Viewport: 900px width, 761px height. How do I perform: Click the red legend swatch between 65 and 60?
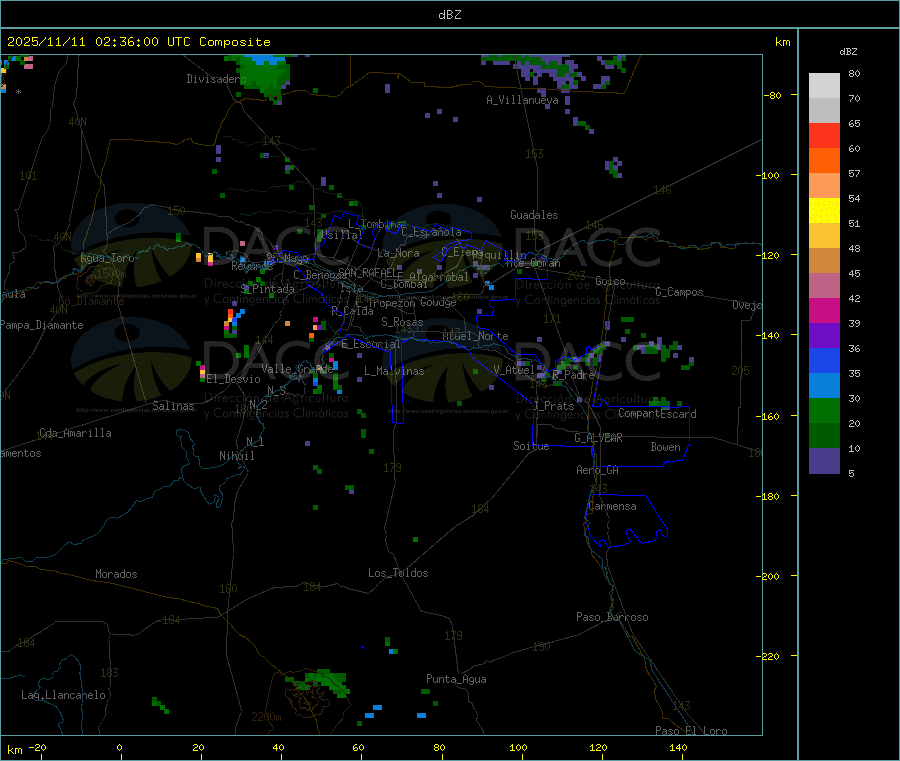(x=824, y=135)
